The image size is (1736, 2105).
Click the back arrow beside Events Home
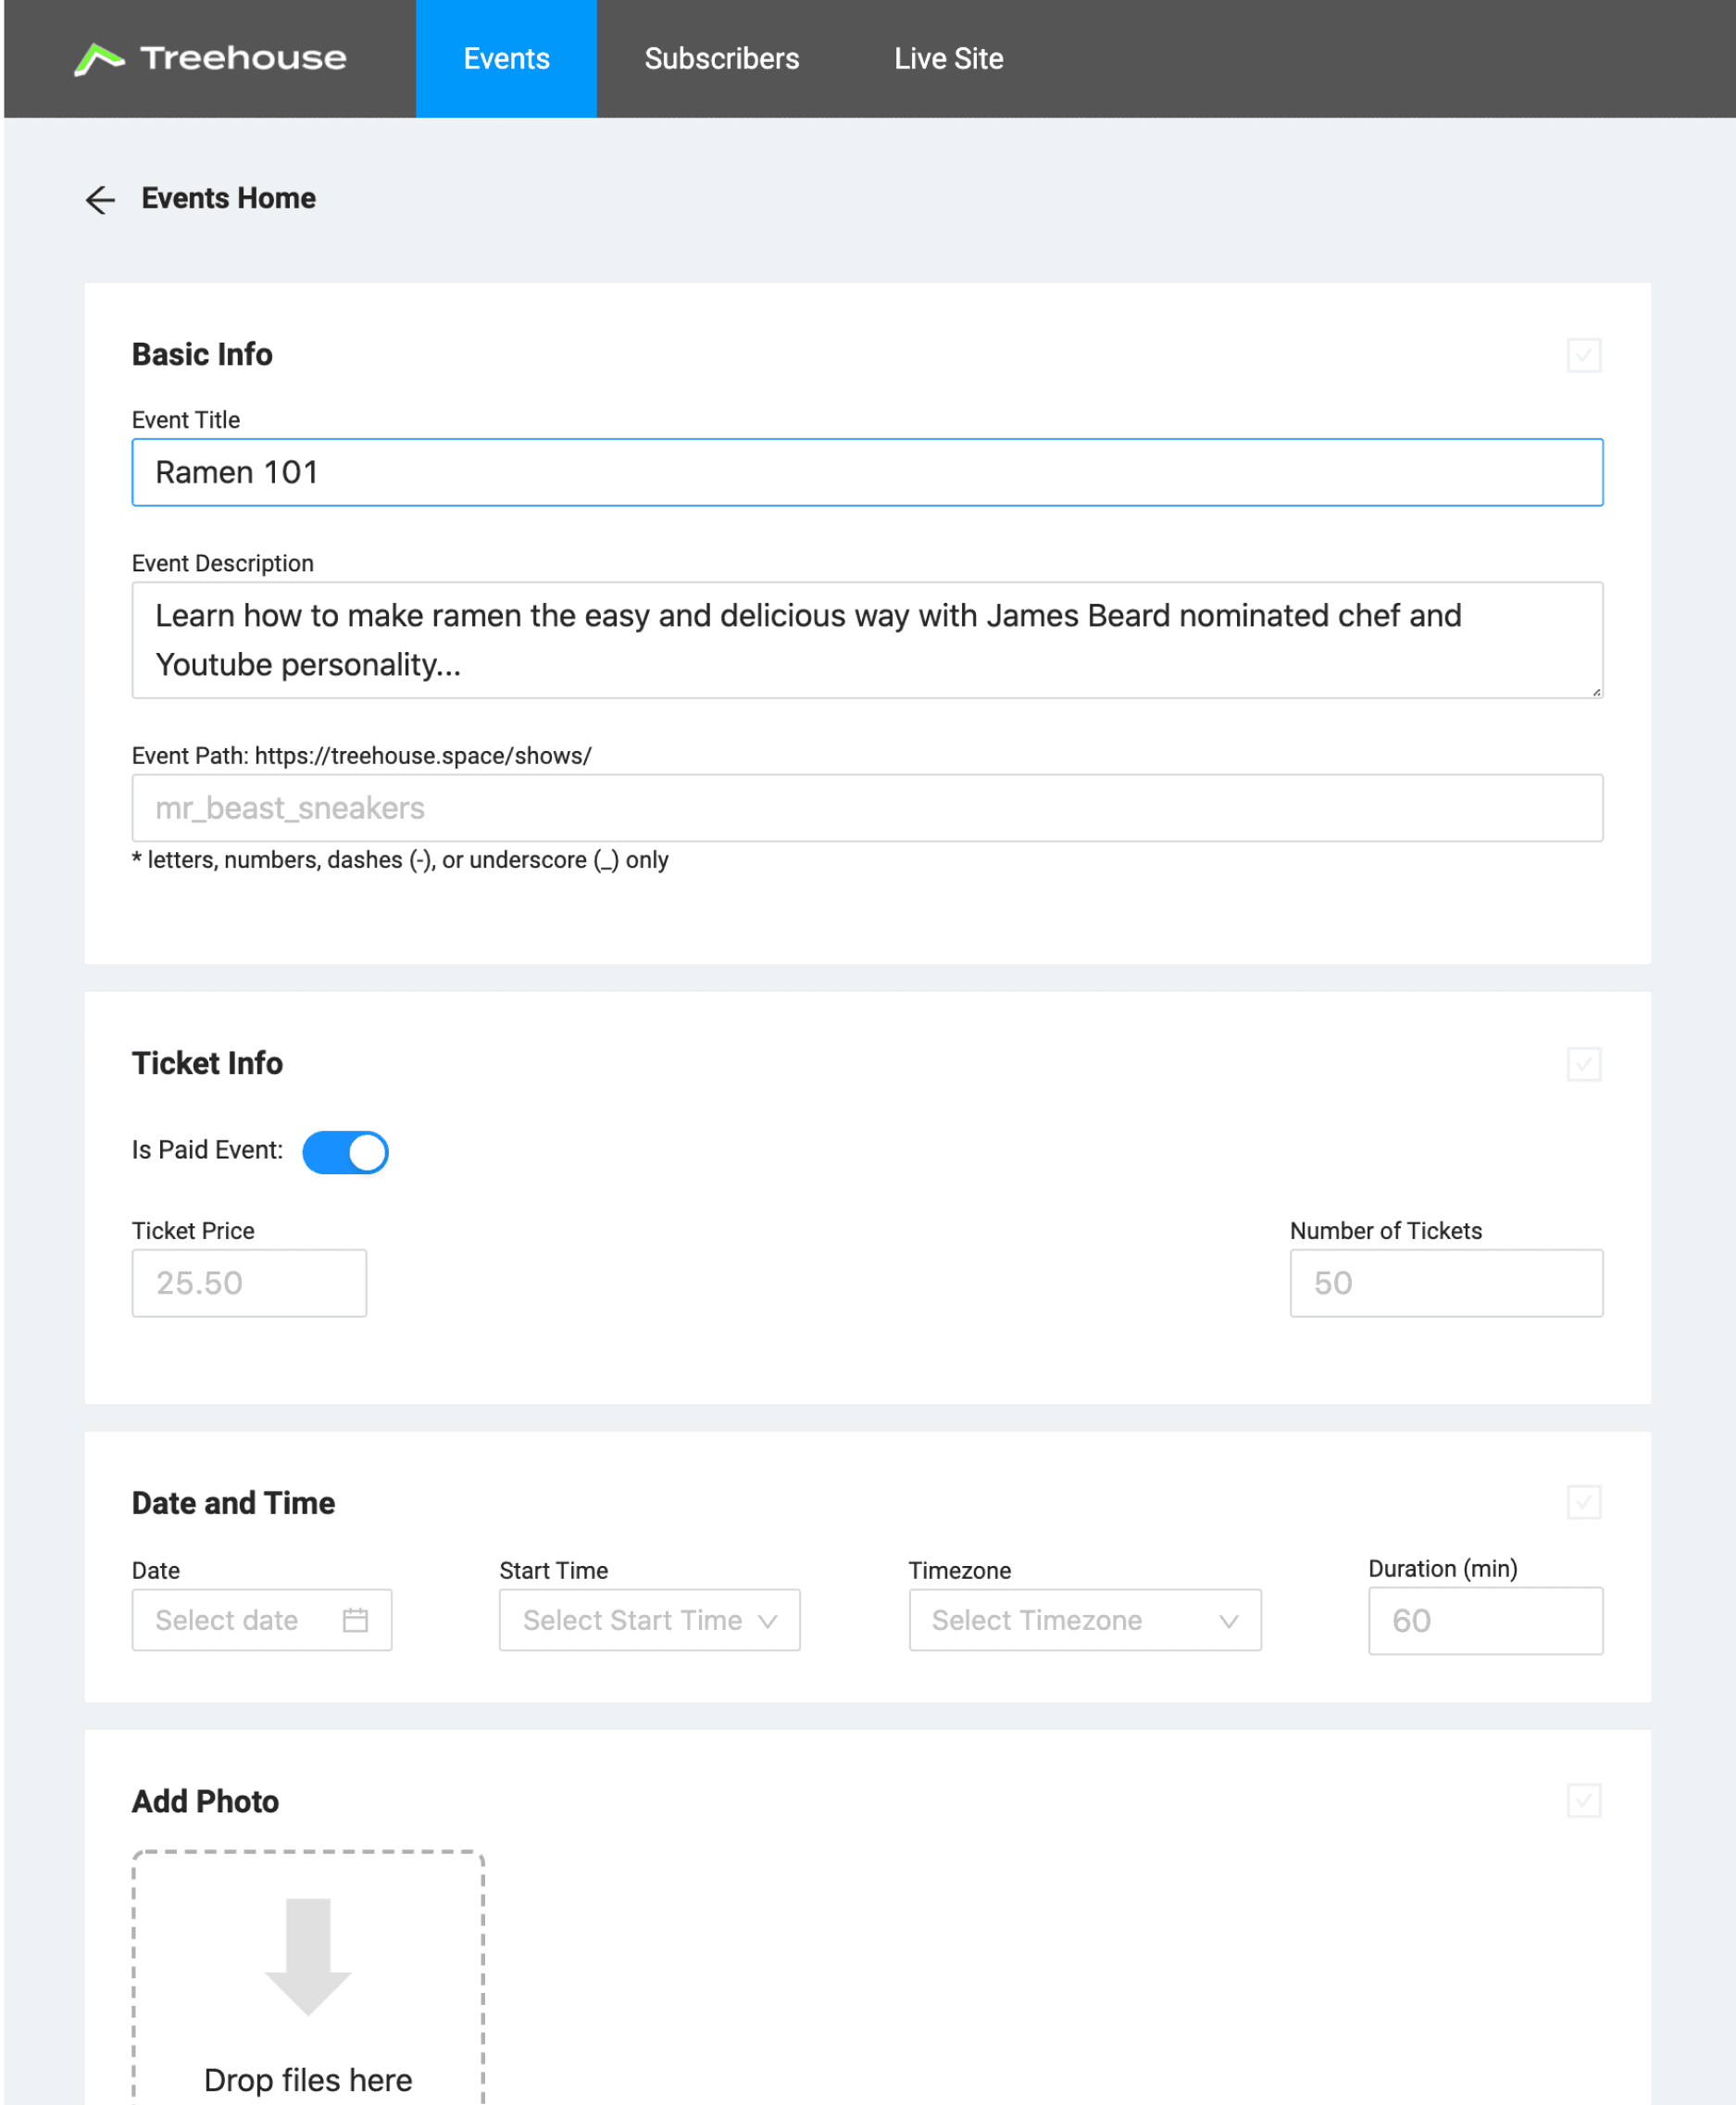pos(100,199)
